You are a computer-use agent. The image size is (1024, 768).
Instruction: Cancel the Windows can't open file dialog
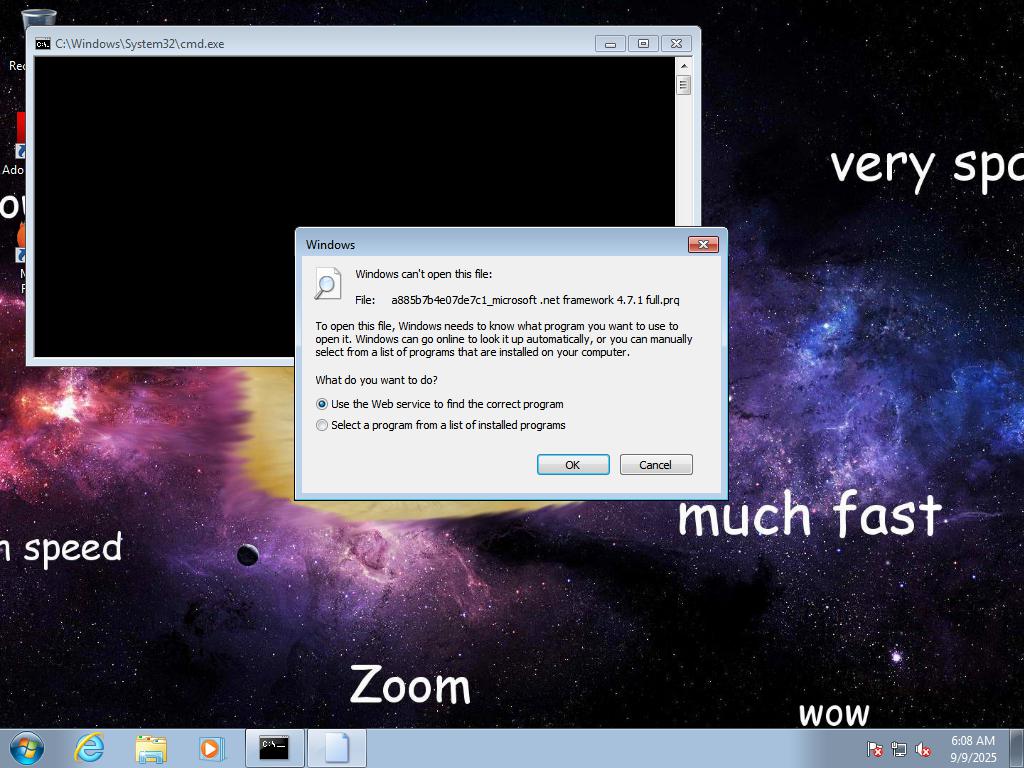pos(656,465)
